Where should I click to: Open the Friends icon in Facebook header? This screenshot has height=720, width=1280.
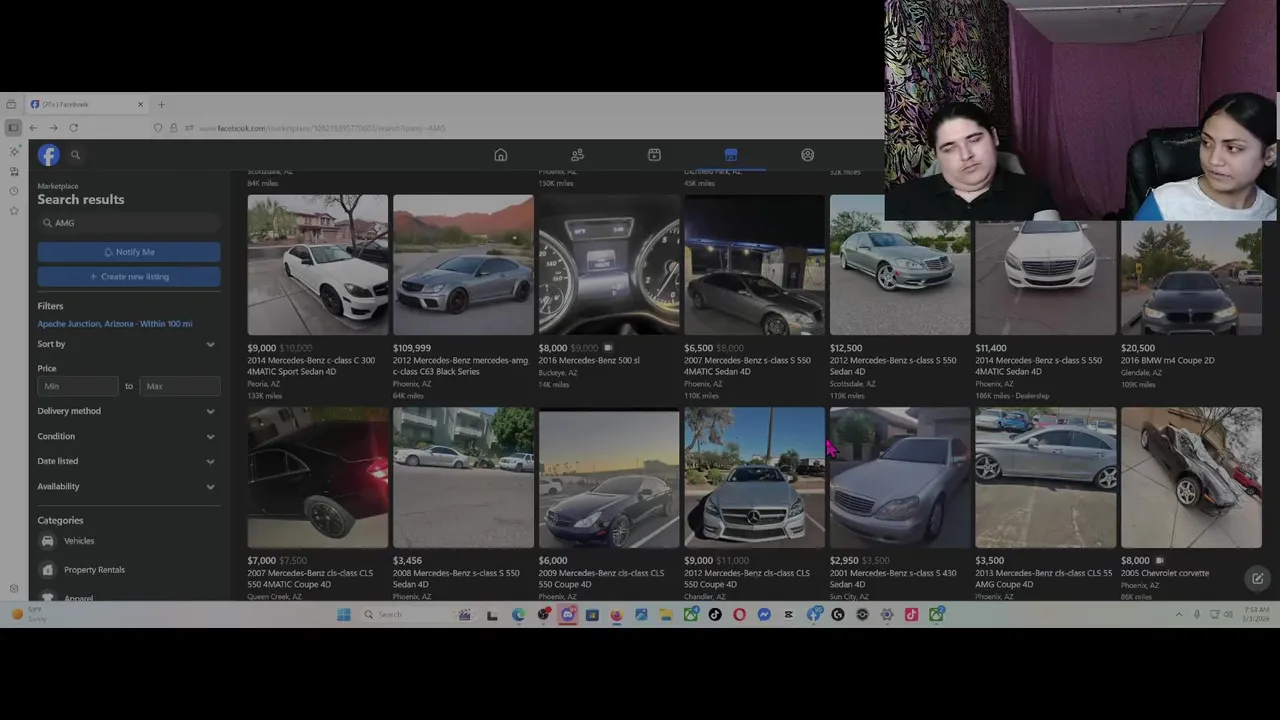click(x=577, y=155)
